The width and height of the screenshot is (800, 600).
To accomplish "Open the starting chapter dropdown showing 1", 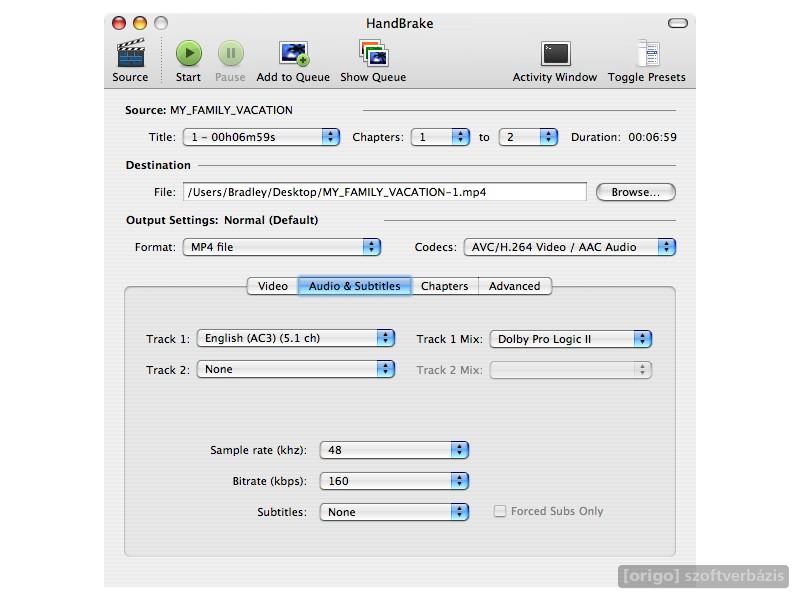I will (440, 137).
